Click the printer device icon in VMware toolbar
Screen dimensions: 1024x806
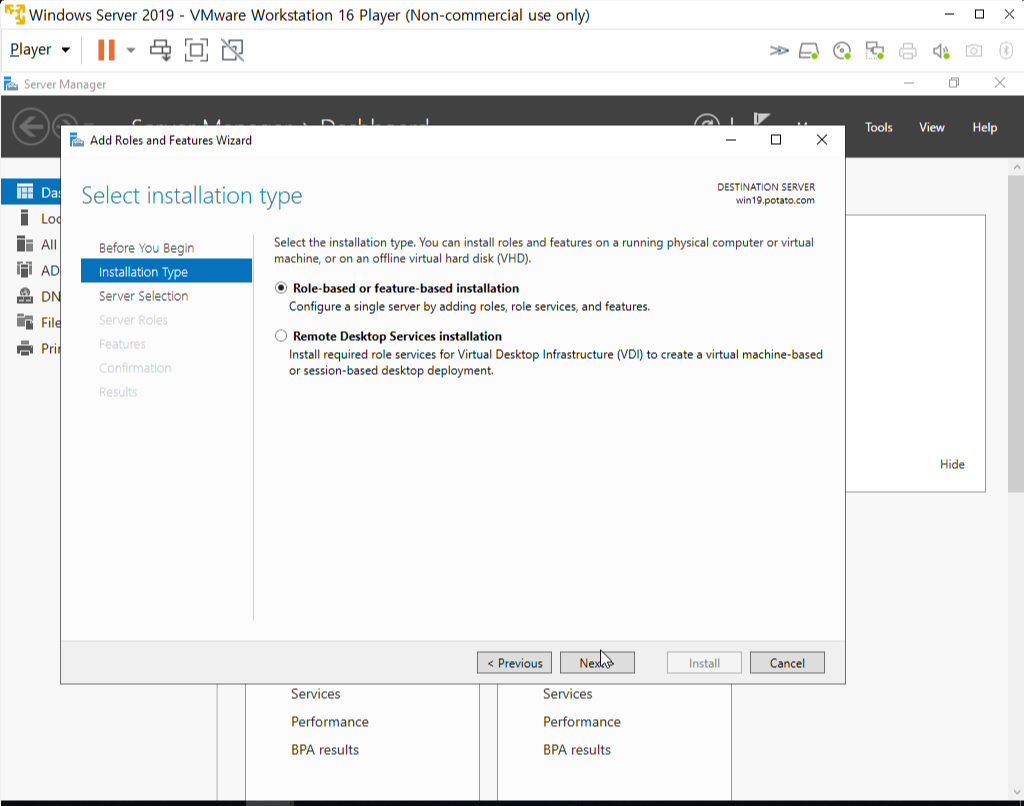coord(908,50)
